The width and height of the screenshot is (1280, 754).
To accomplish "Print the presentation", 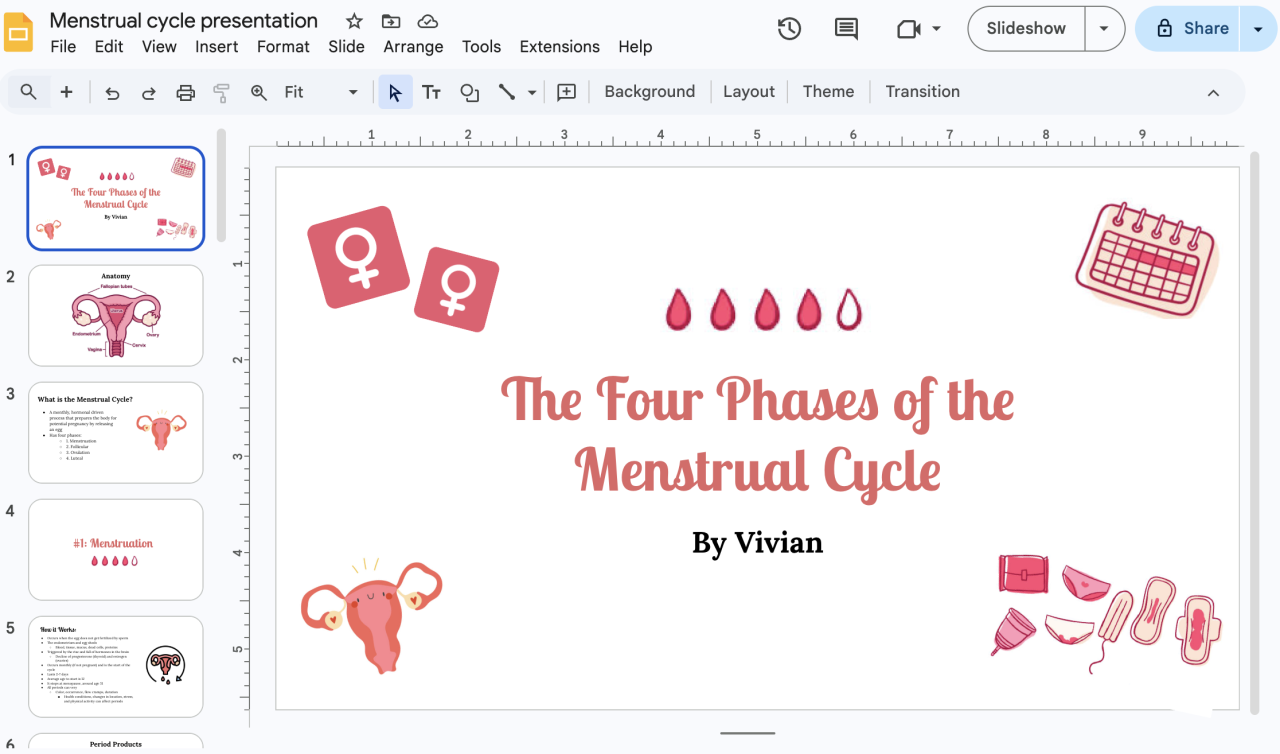I will pos(185,92).
